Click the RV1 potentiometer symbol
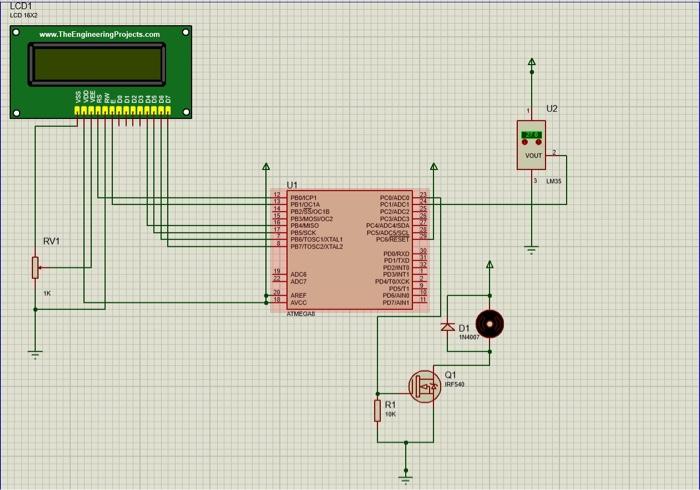This screenshot has width=700, height=490. (x=35, y=268)
